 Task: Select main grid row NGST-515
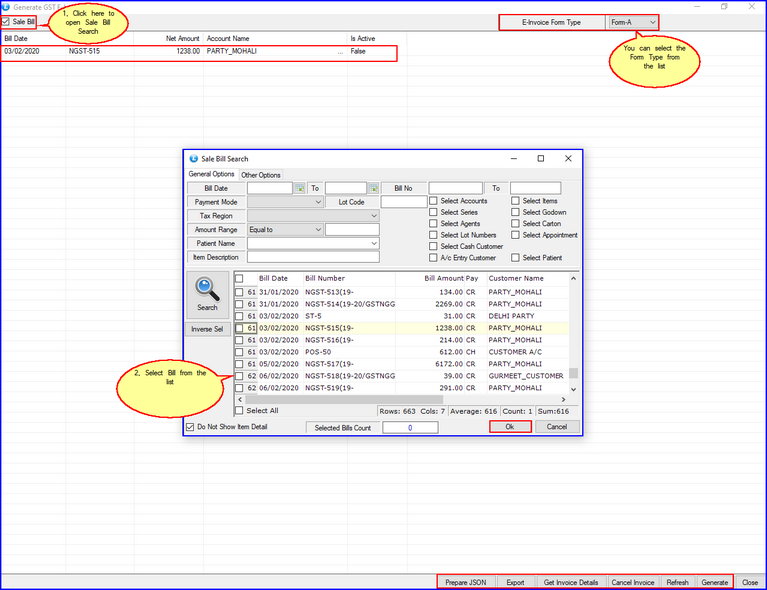(199, 51)
